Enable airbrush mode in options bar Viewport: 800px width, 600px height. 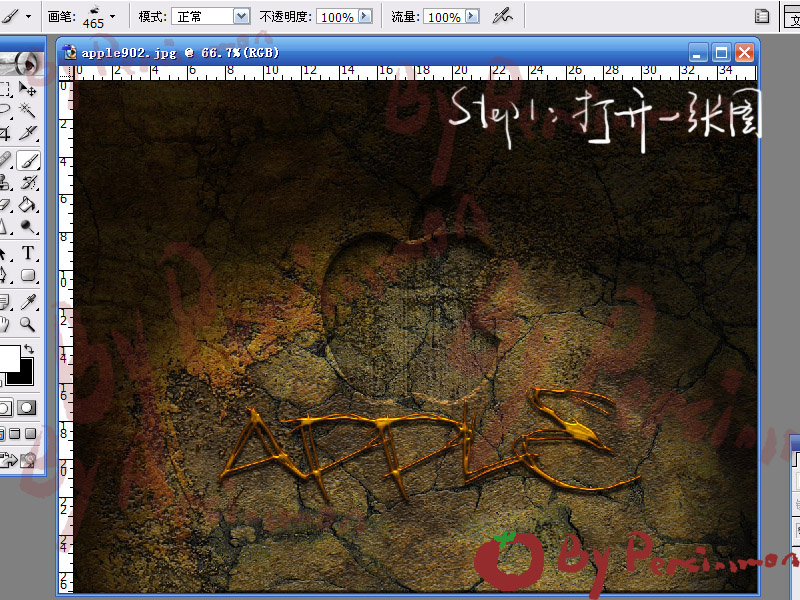502,16
